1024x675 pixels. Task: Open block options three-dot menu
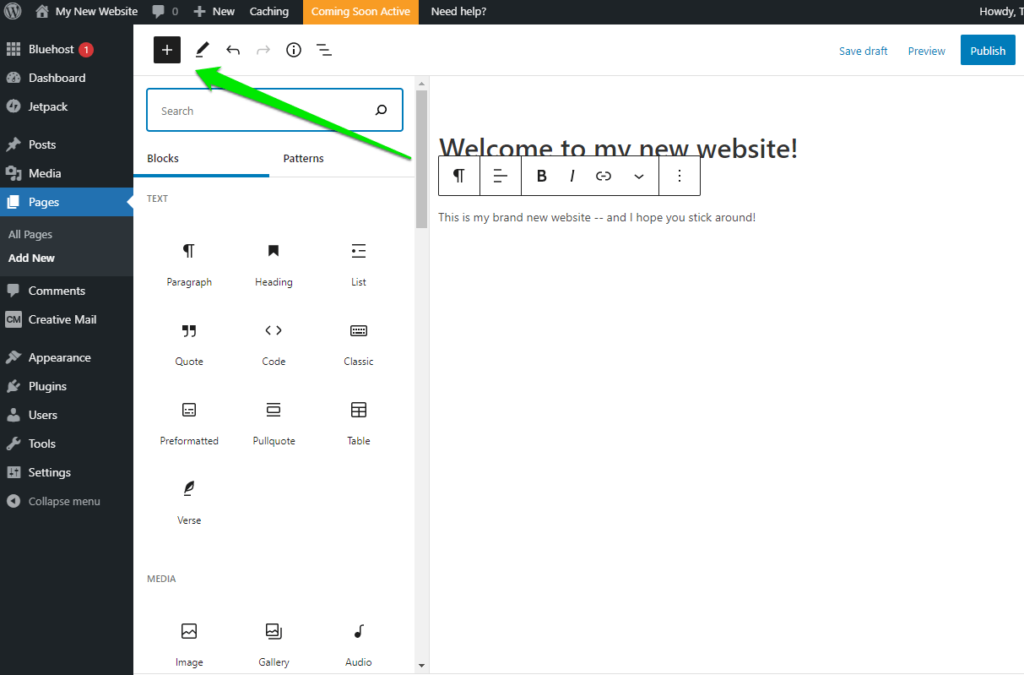click(x=679, y=176)
